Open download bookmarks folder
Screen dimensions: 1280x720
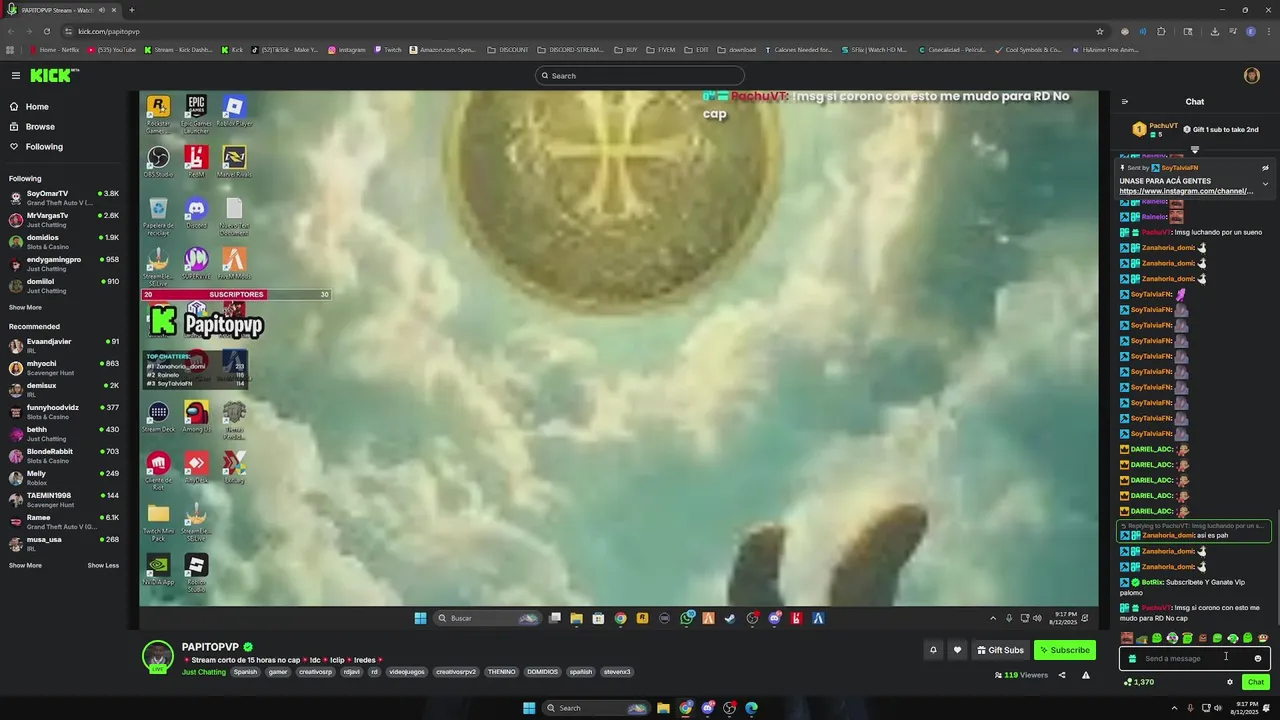pos(737,49)
